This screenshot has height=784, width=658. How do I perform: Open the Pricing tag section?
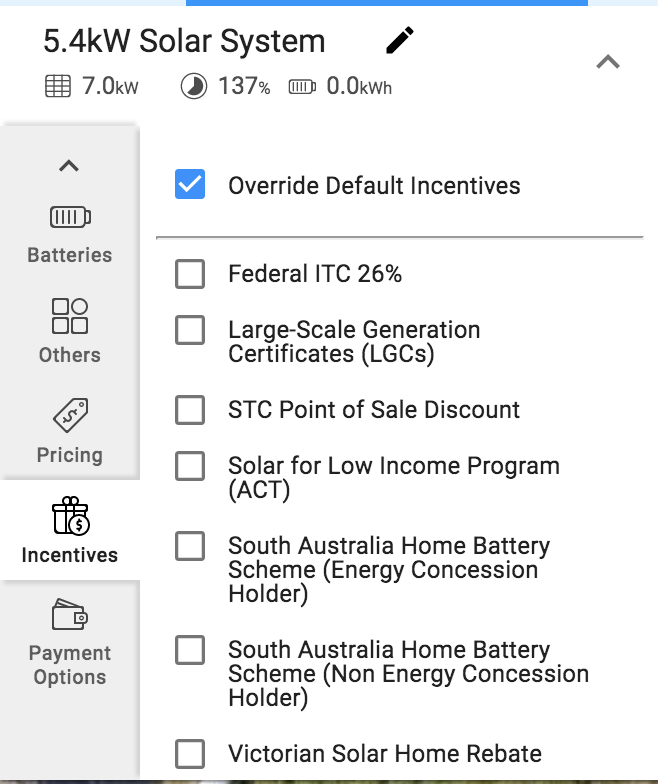point(70,431)
